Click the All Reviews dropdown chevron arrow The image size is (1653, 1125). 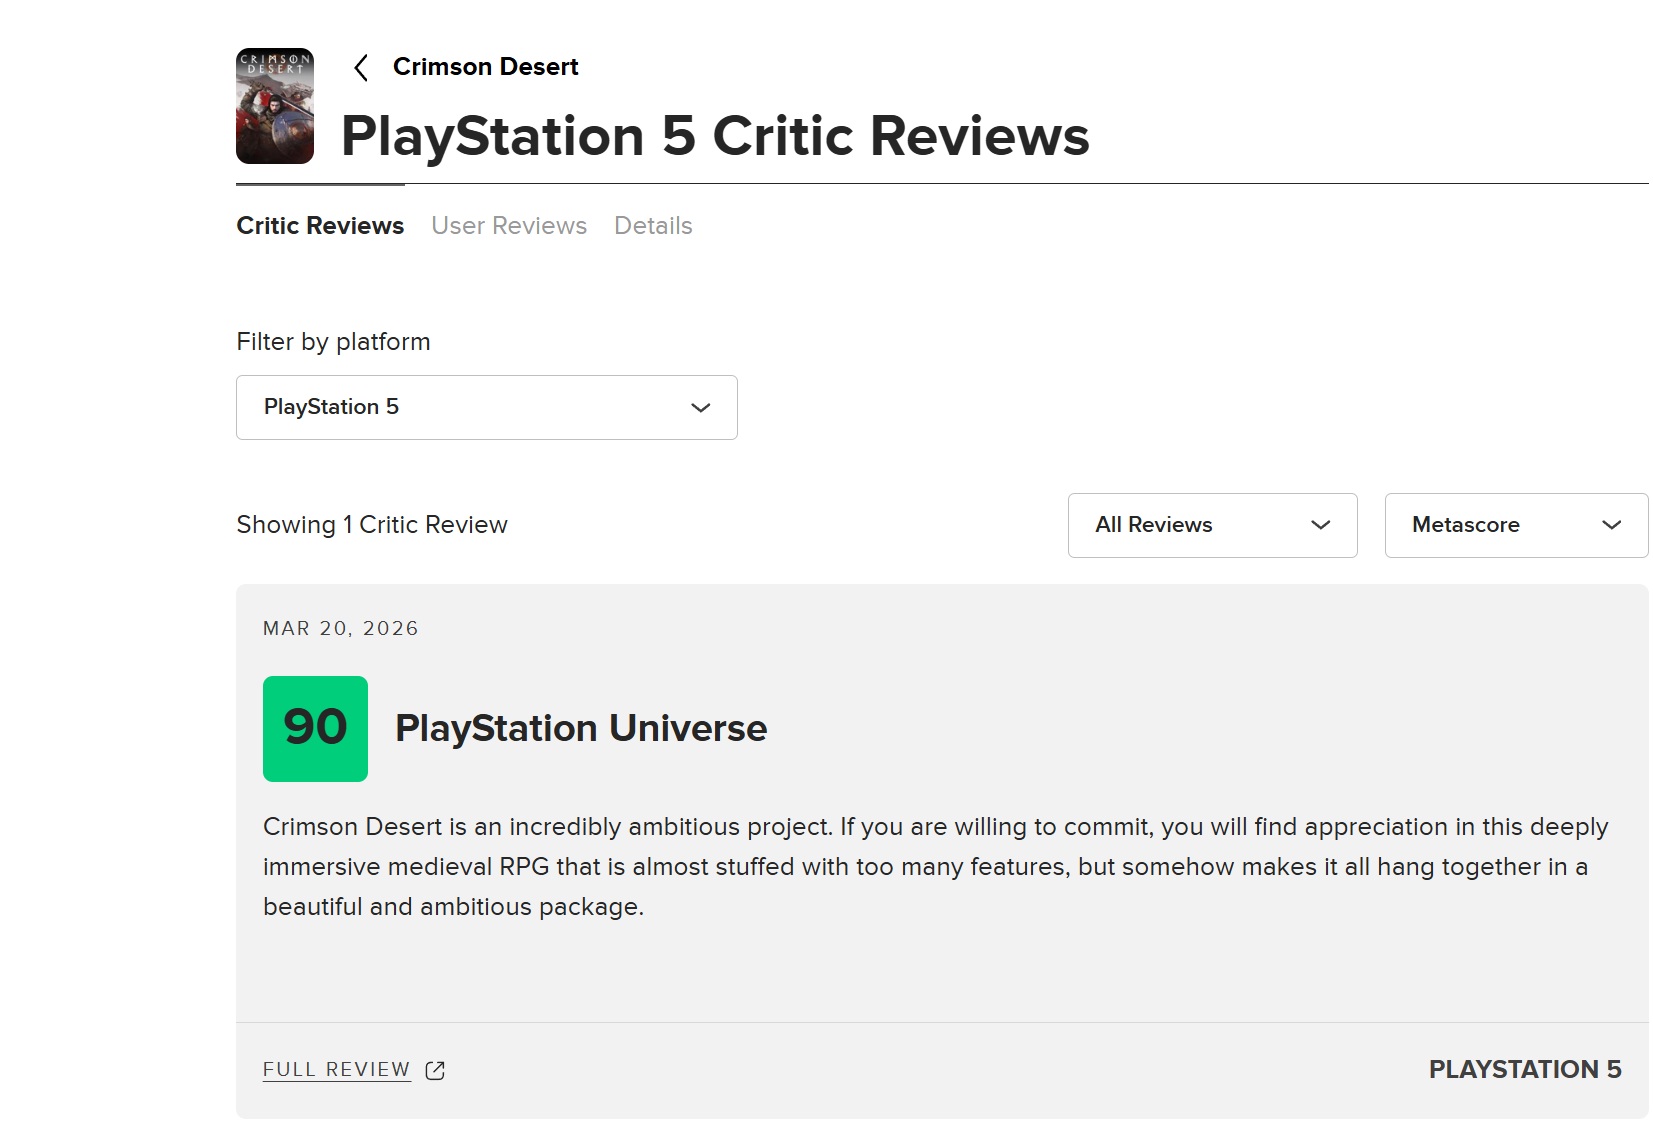[1321, 525]
